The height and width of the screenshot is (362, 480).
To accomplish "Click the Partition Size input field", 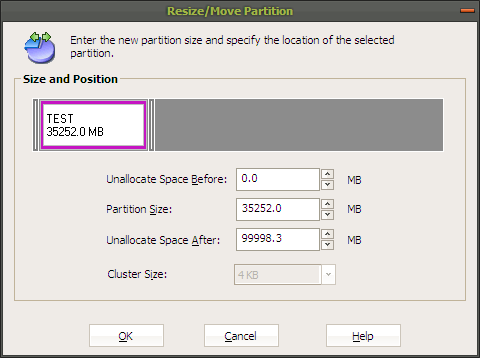I will point(278,209).
